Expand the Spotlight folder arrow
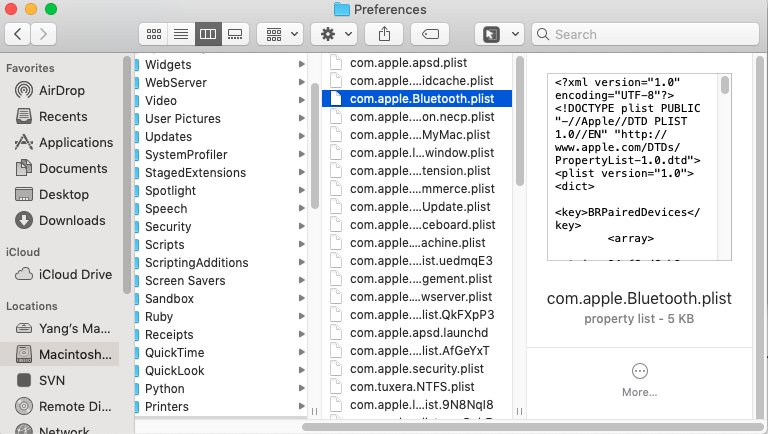Viewport: 768px width, 434px height. (302, 191)
